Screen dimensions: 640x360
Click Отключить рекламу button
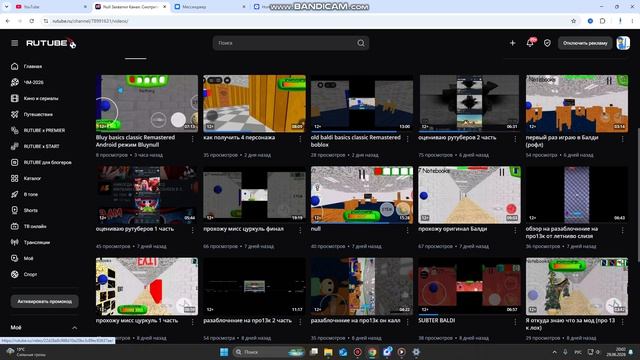(585, 43)
